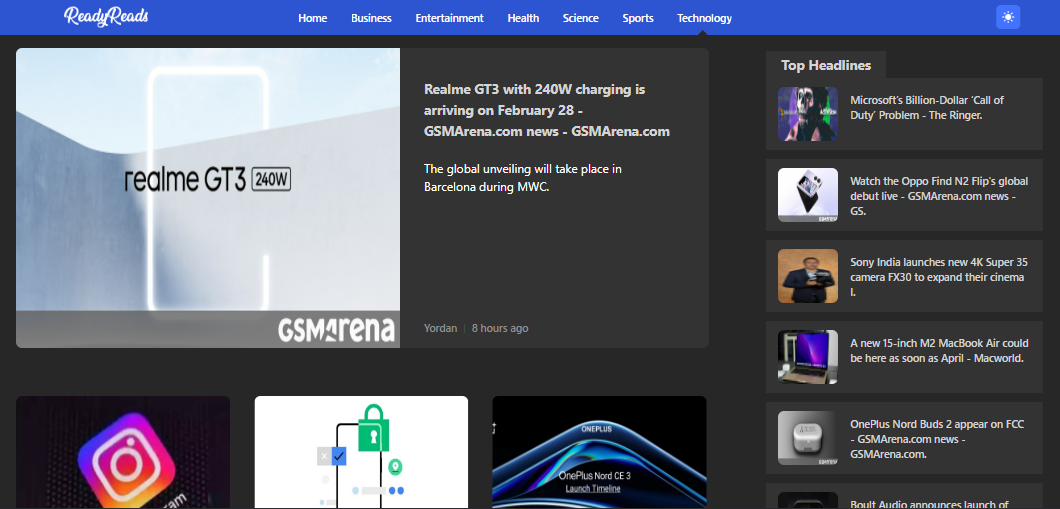Open the ReadyReads logo homepage
The width and height of the screenshot is (1060, 509).
[x=106, y=17]
